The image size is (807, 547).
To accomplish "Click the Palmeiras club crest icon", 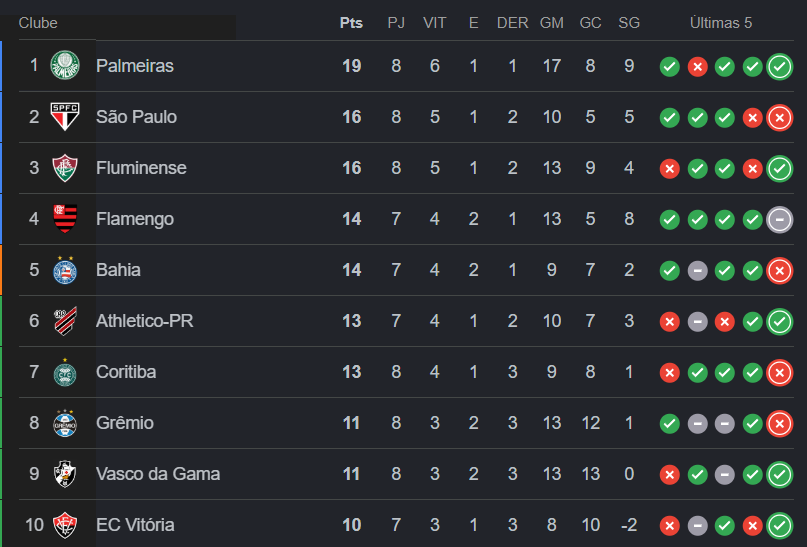I will [65, 66].
